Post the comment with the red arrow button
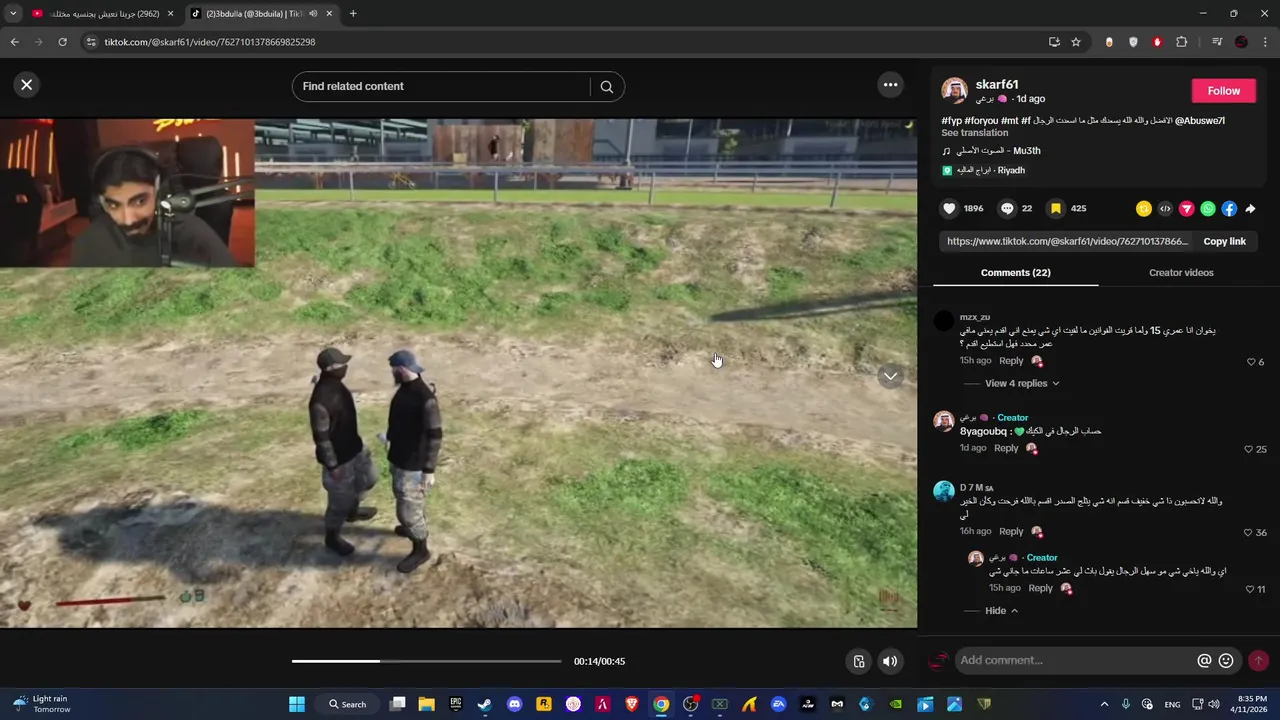 (x=1258, y=661)
